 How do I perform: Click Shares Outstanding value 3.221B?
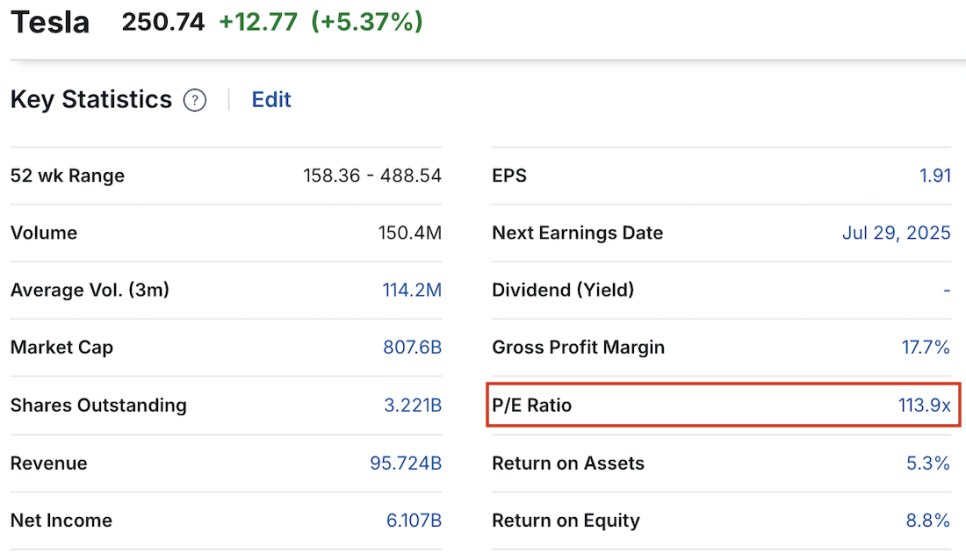point(413,405)
